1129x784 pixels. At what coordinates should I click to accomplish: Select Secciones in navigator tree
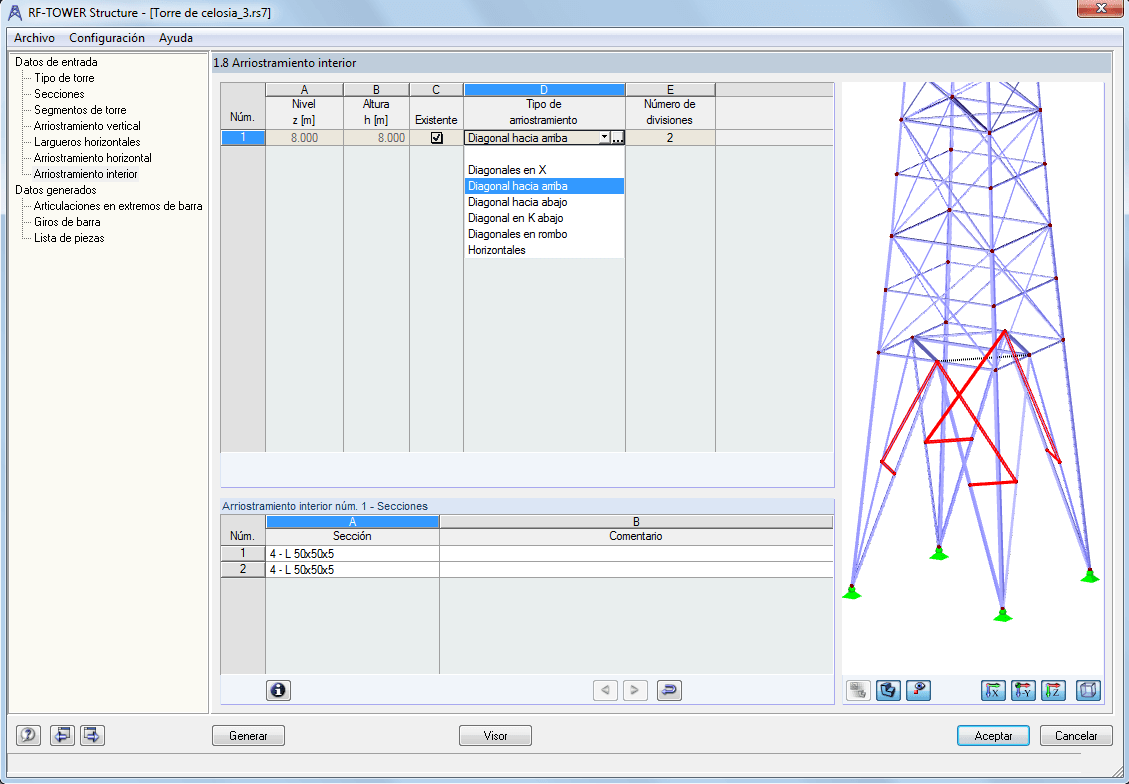59,94
